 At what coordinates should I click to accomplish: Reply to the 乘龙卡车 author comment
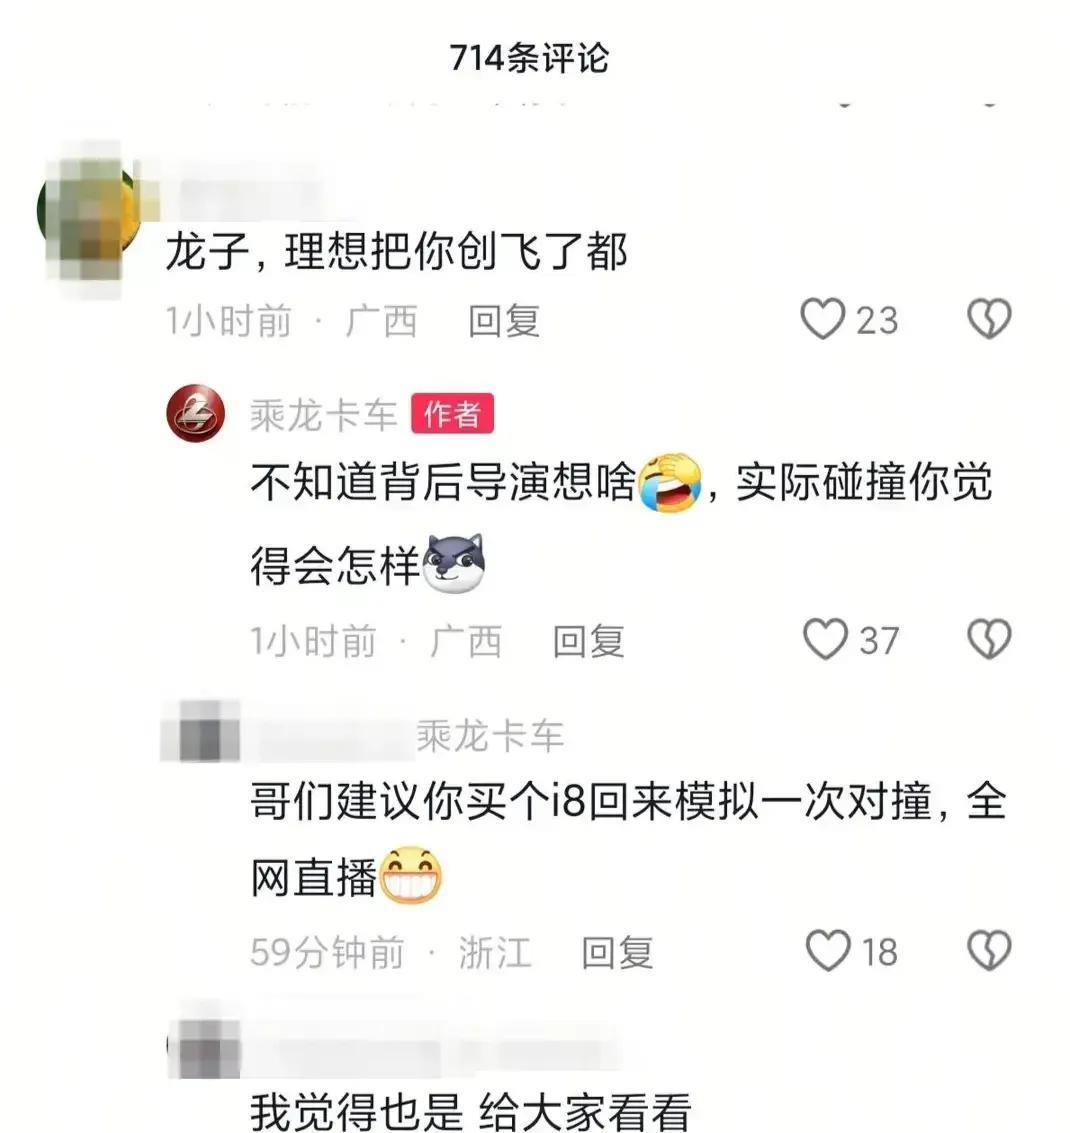(588, 641)
